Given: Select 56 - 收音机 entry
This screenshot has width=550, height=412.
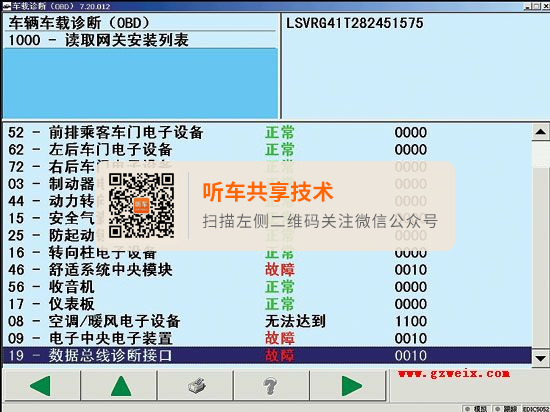Looking at the screenshot, I should tap(267, 287).
